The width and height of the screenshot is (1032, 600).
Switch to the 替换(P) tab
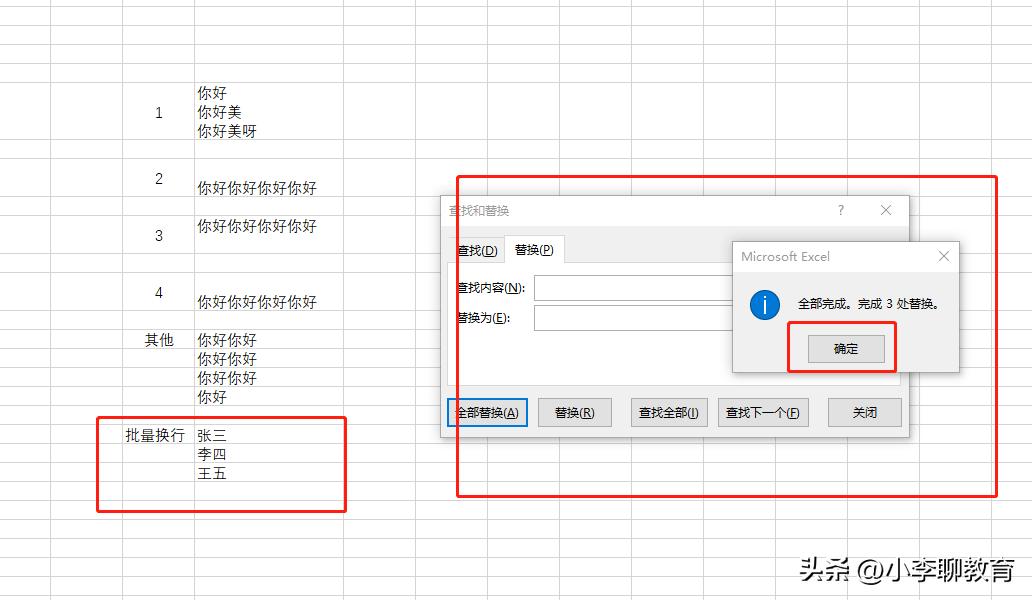coord(532,250)
